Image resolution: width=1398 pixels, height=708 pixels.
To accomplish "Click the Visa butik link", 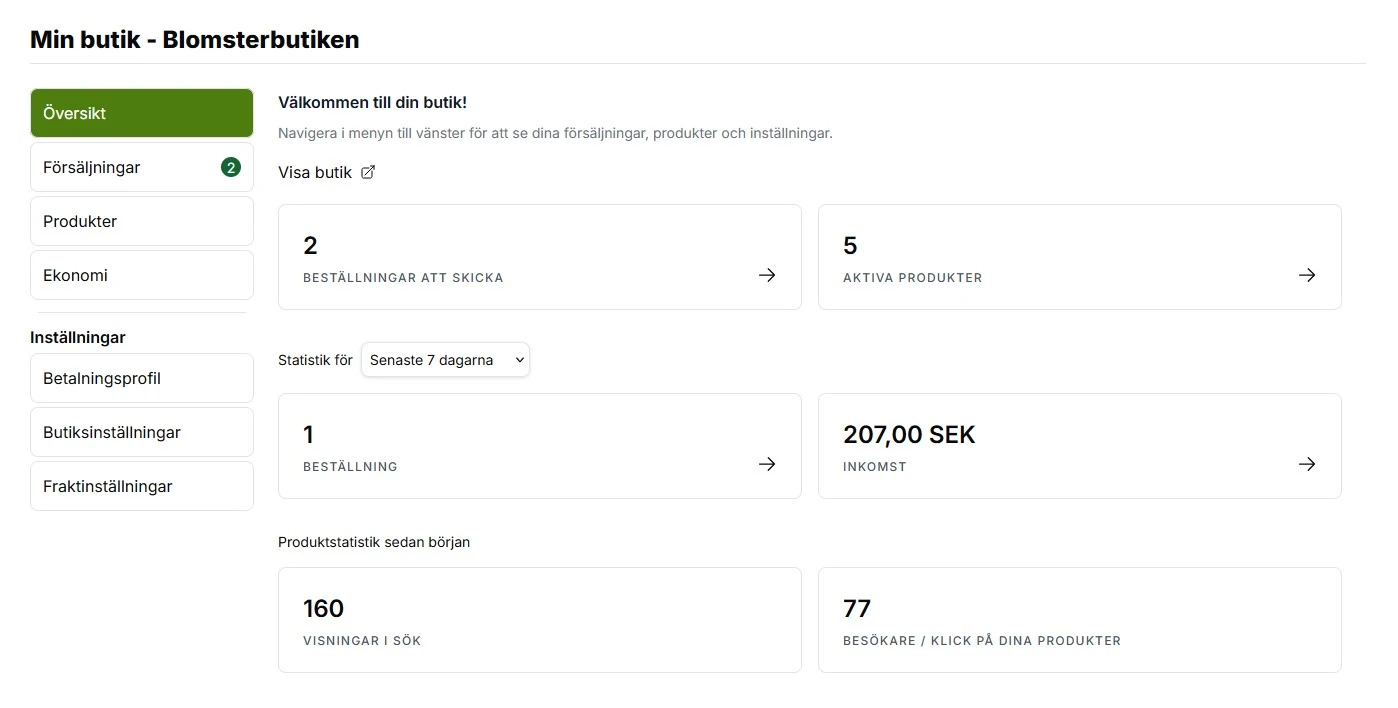I will tap(315, 171).
